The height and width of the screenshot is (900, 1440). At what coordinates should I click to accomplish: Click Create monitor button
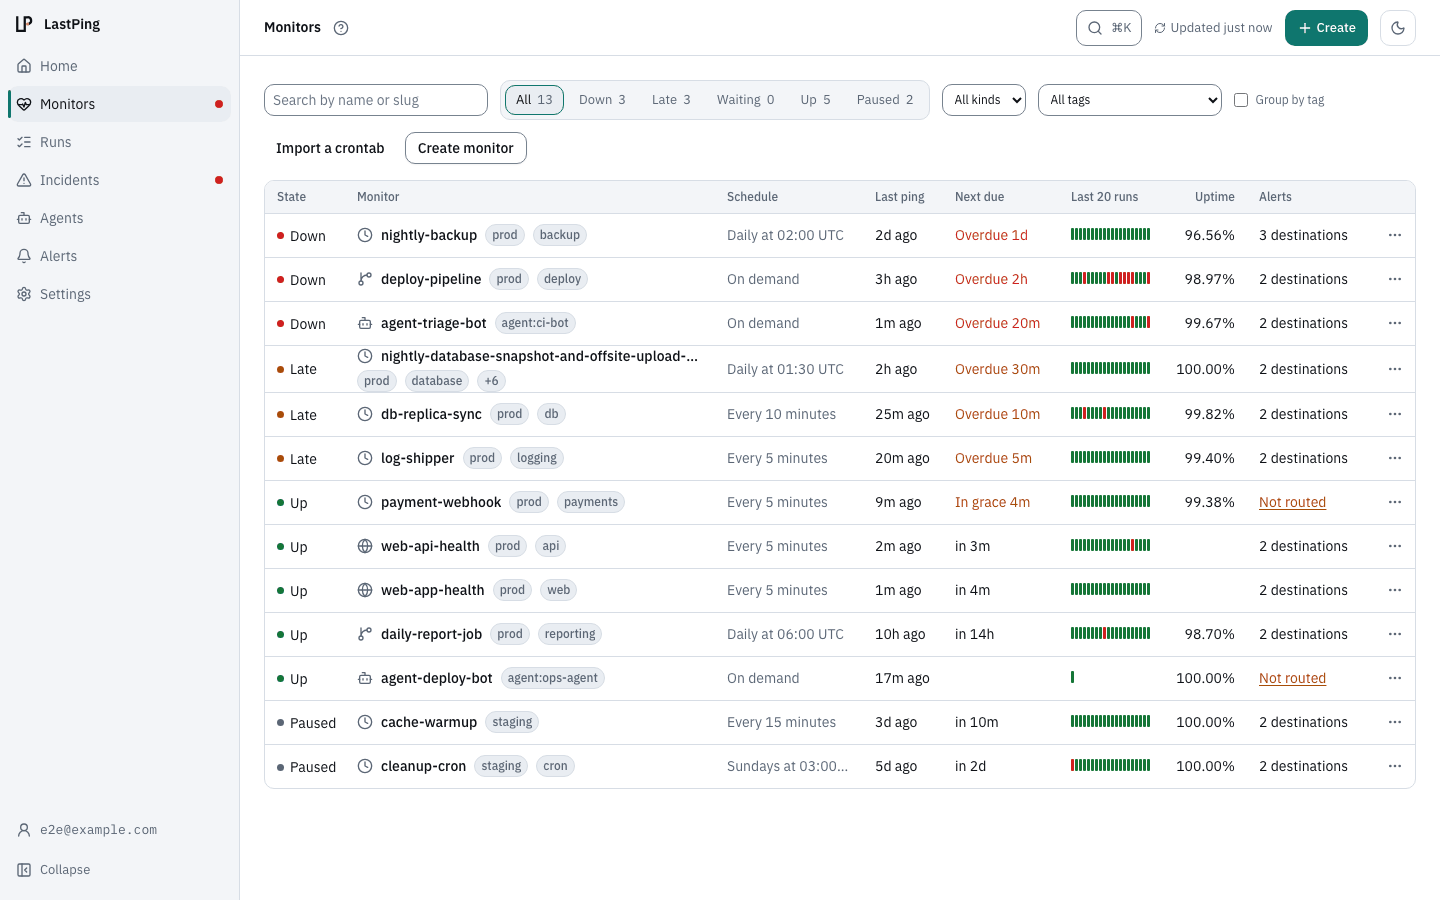[466, 148]
